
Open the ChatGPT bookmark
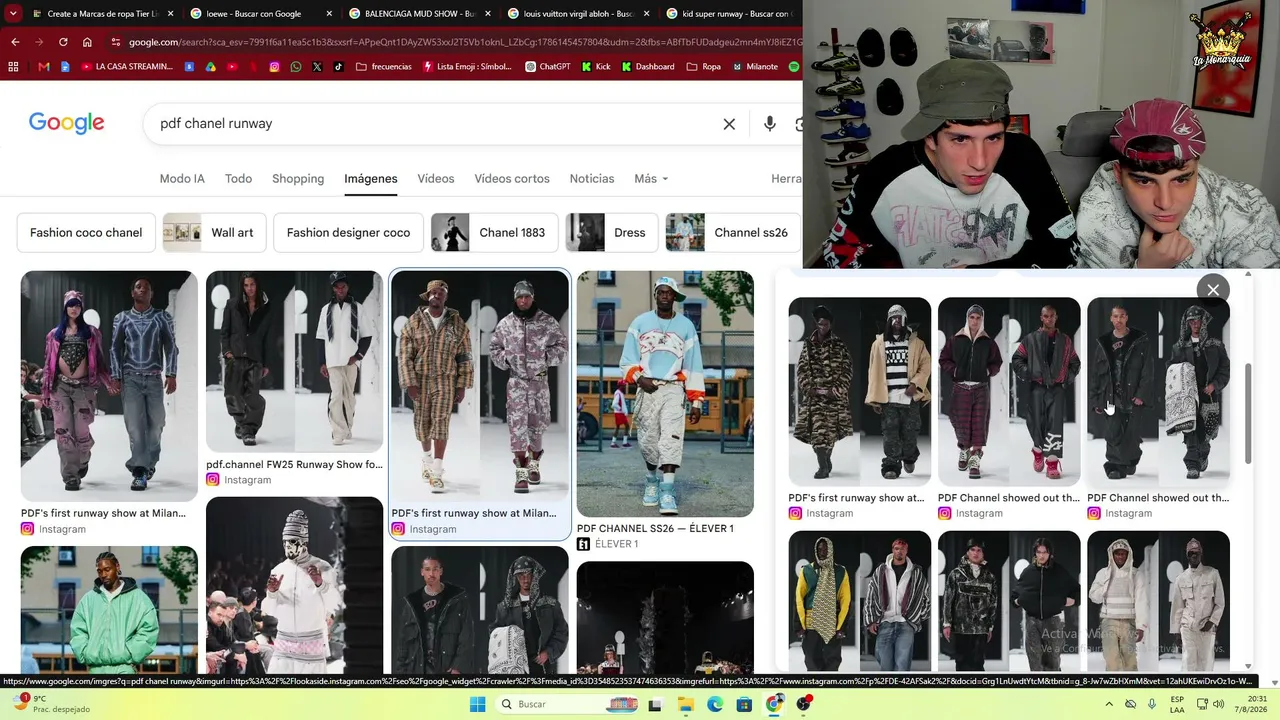click(x=548, y=67)
